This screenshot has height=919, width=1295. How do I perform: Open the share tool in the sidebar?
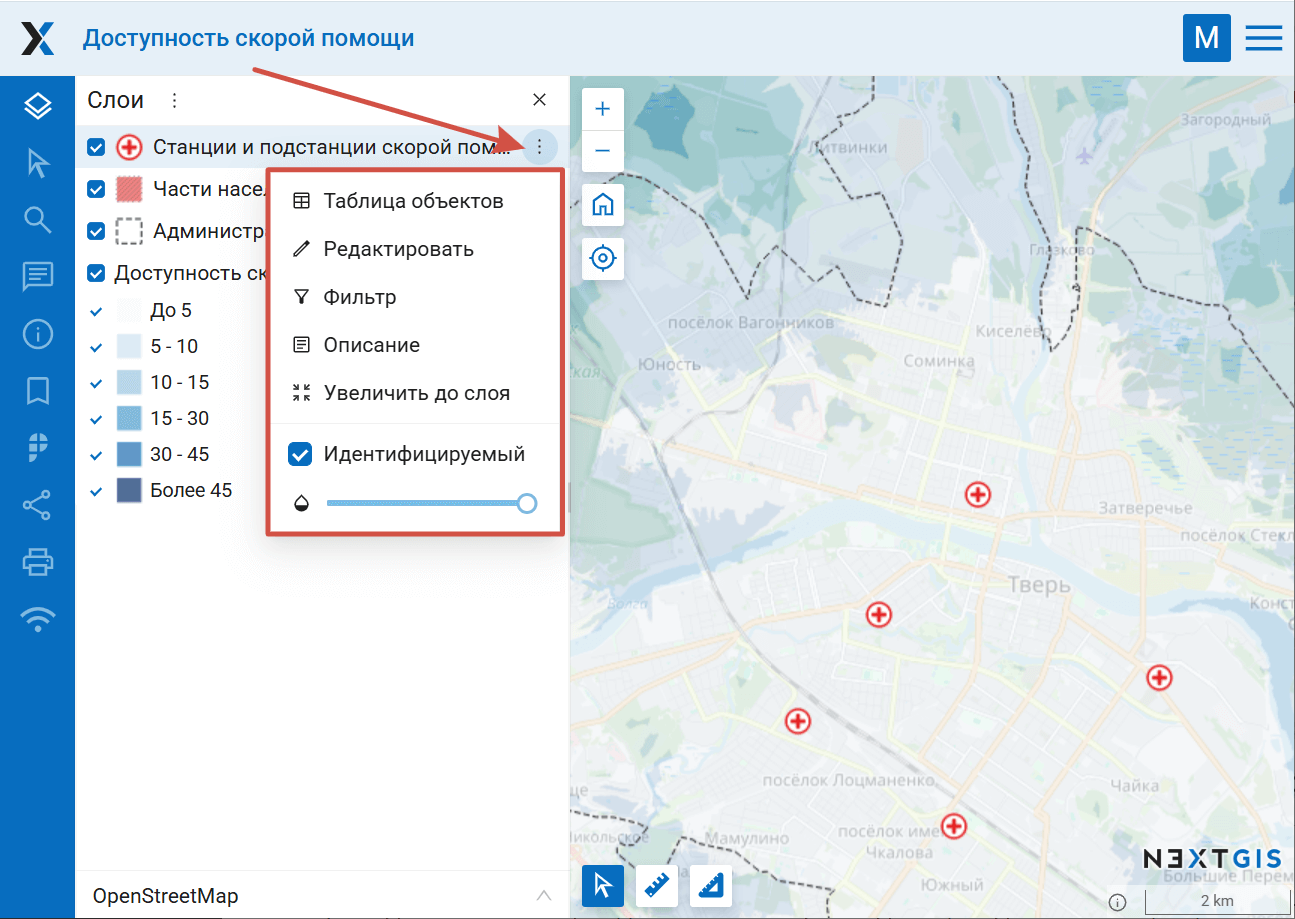click(37, 505)
